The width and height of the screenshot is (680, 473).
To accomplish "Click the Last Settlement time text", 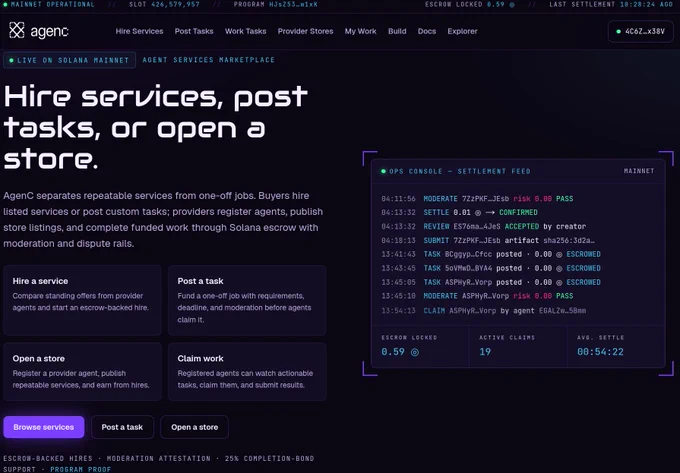I will tap(611, 4).
